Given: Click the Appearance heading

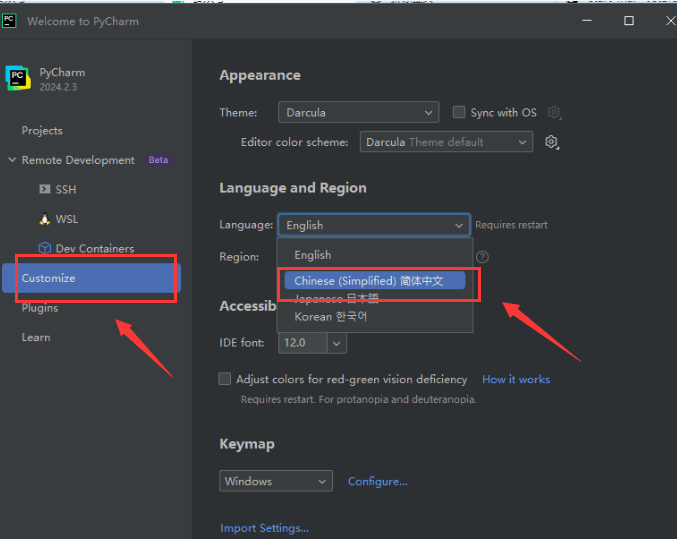Looking at the screenshot, I should pyautogui.click(x=260, y=75).
